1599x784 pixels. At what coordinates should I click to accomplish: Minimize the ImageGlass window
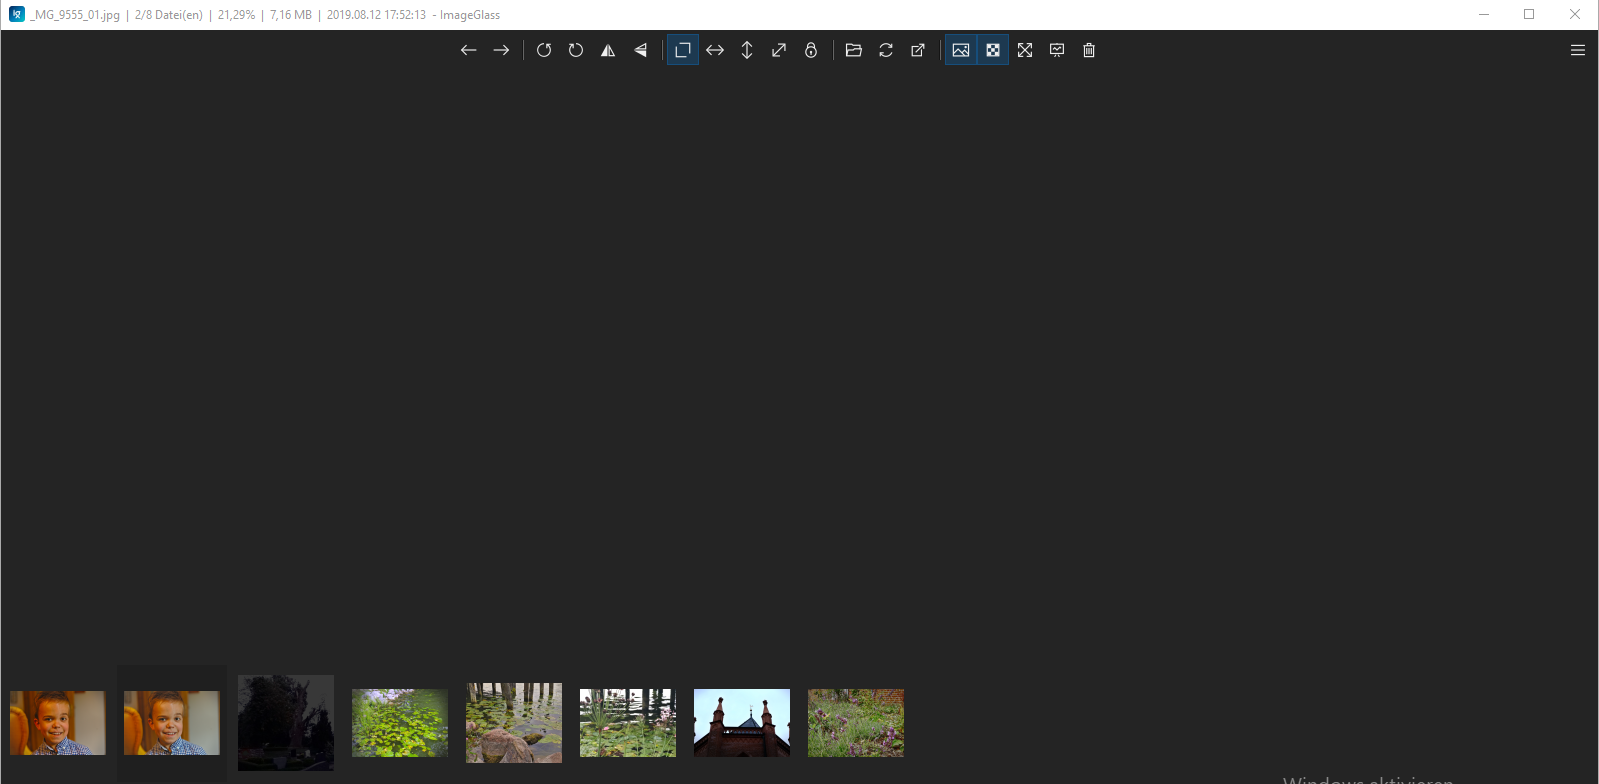coord(1484,14)
